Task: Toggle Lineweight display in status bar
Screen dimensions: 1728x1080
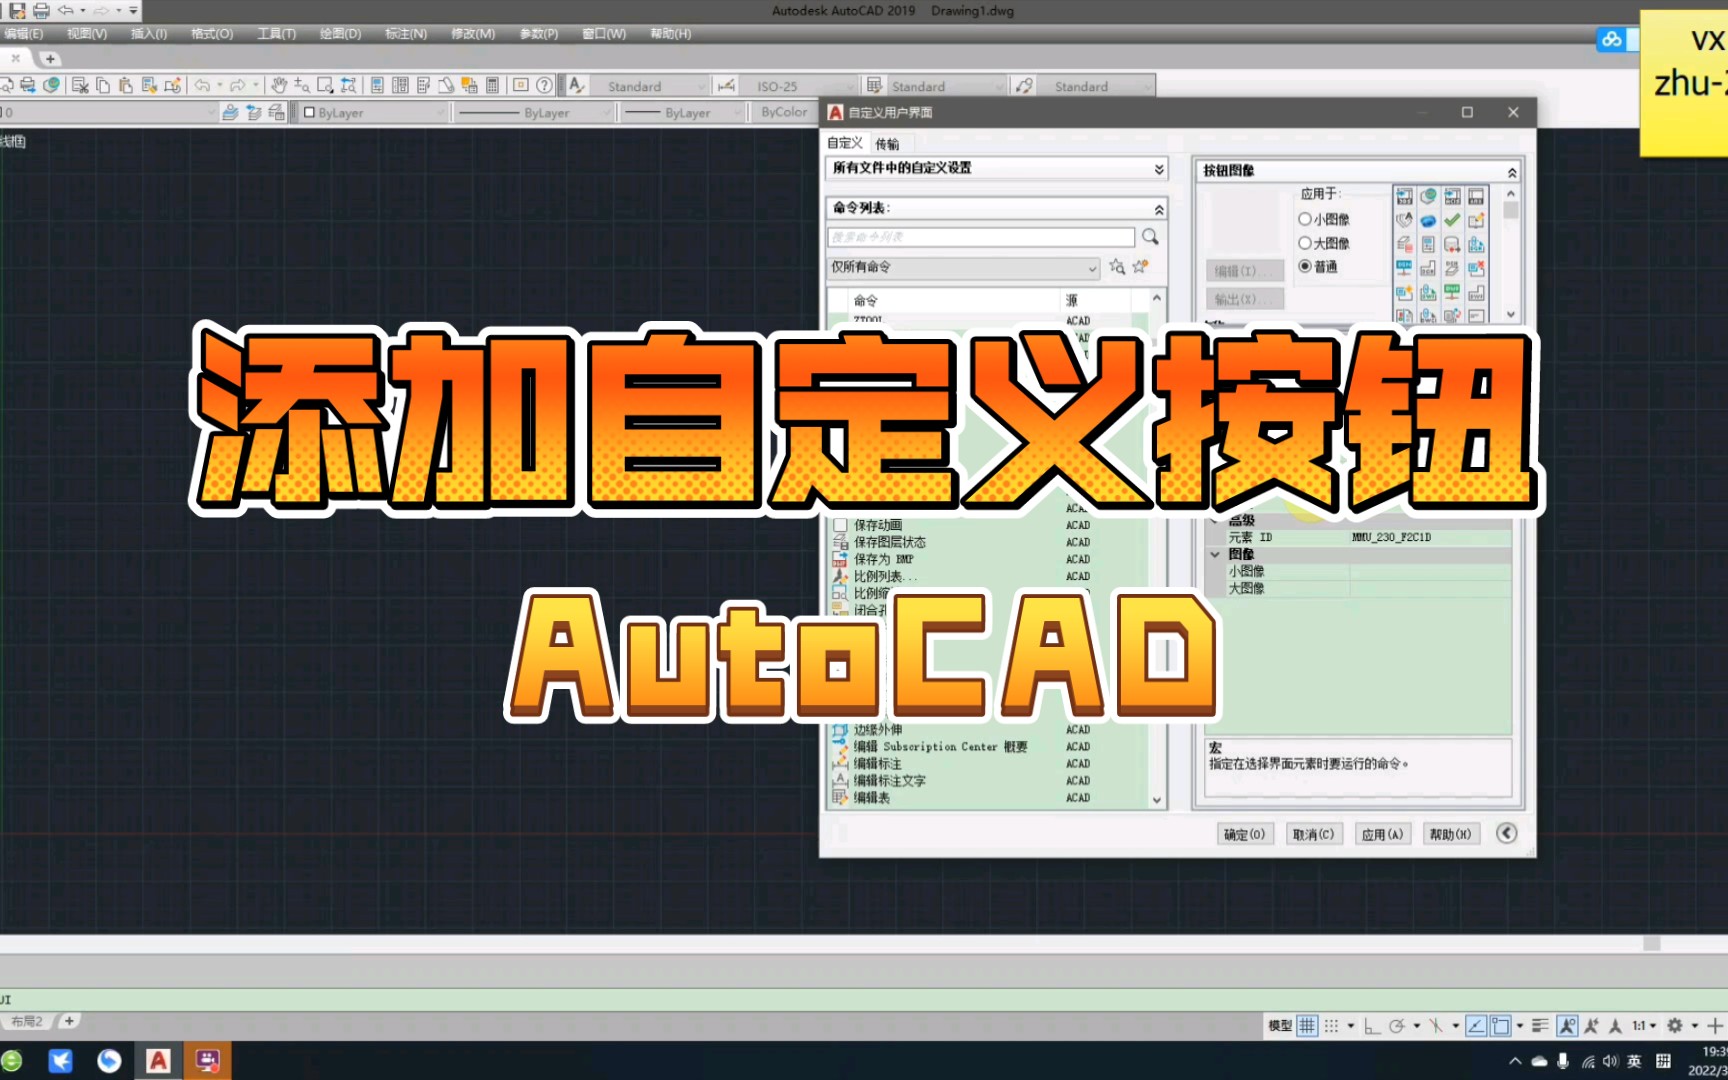Action: (x=1540, y=1025)
